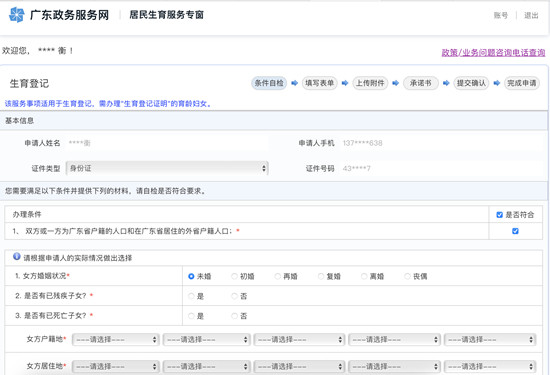Click the arrow icon after 填写表单 step
This screenshot has width=550, height=375.
[x=345, y=83]
